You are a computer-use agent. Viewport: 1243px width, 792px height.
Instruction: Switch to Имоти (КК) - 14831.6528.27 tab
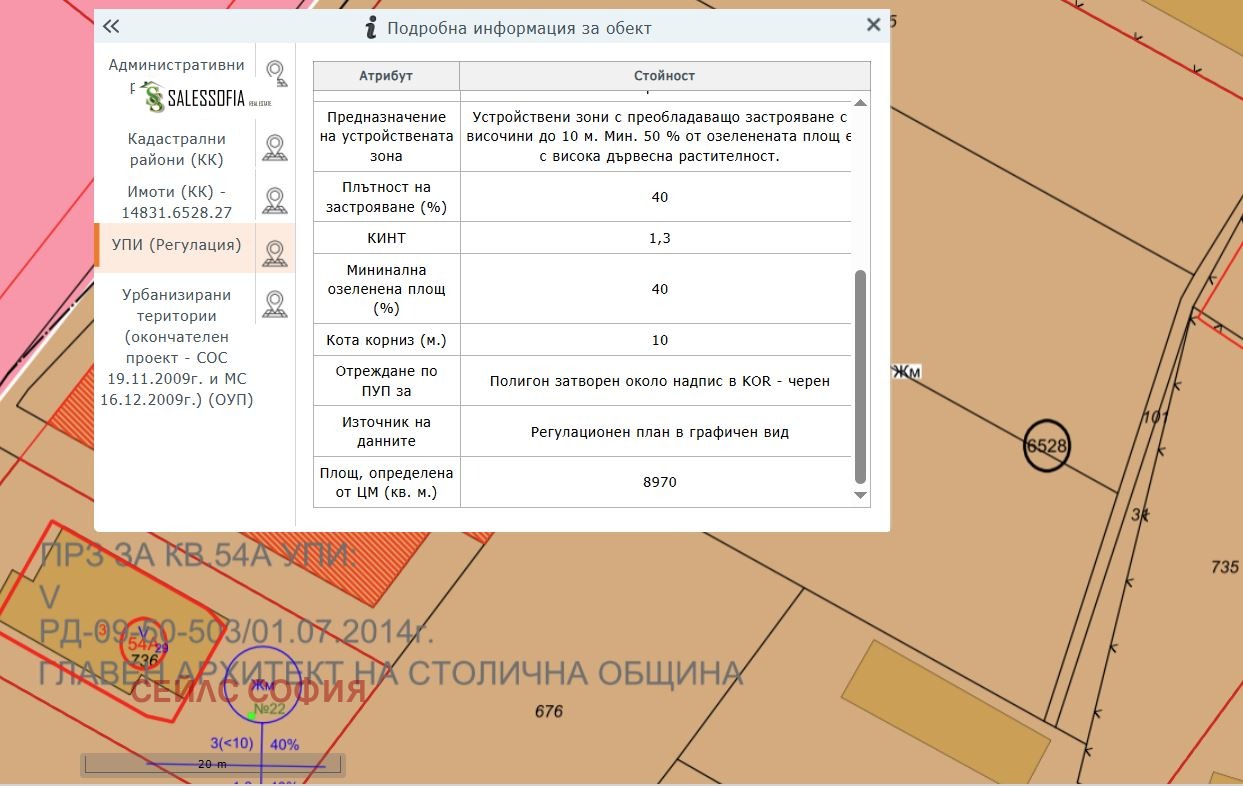click(x=176, y=201)
